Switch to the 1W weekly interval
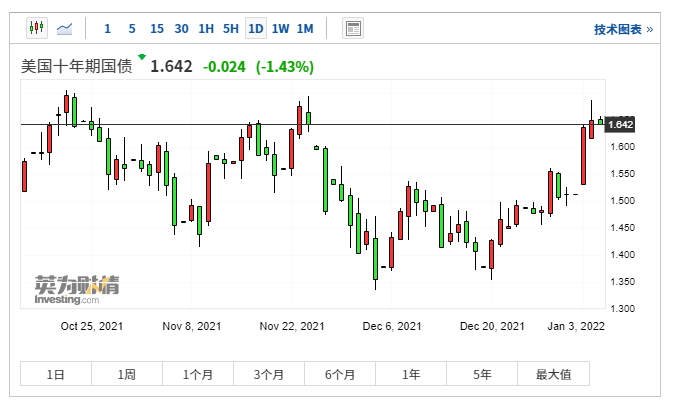The width and height of the screenshot is (673, 406). 281,29
